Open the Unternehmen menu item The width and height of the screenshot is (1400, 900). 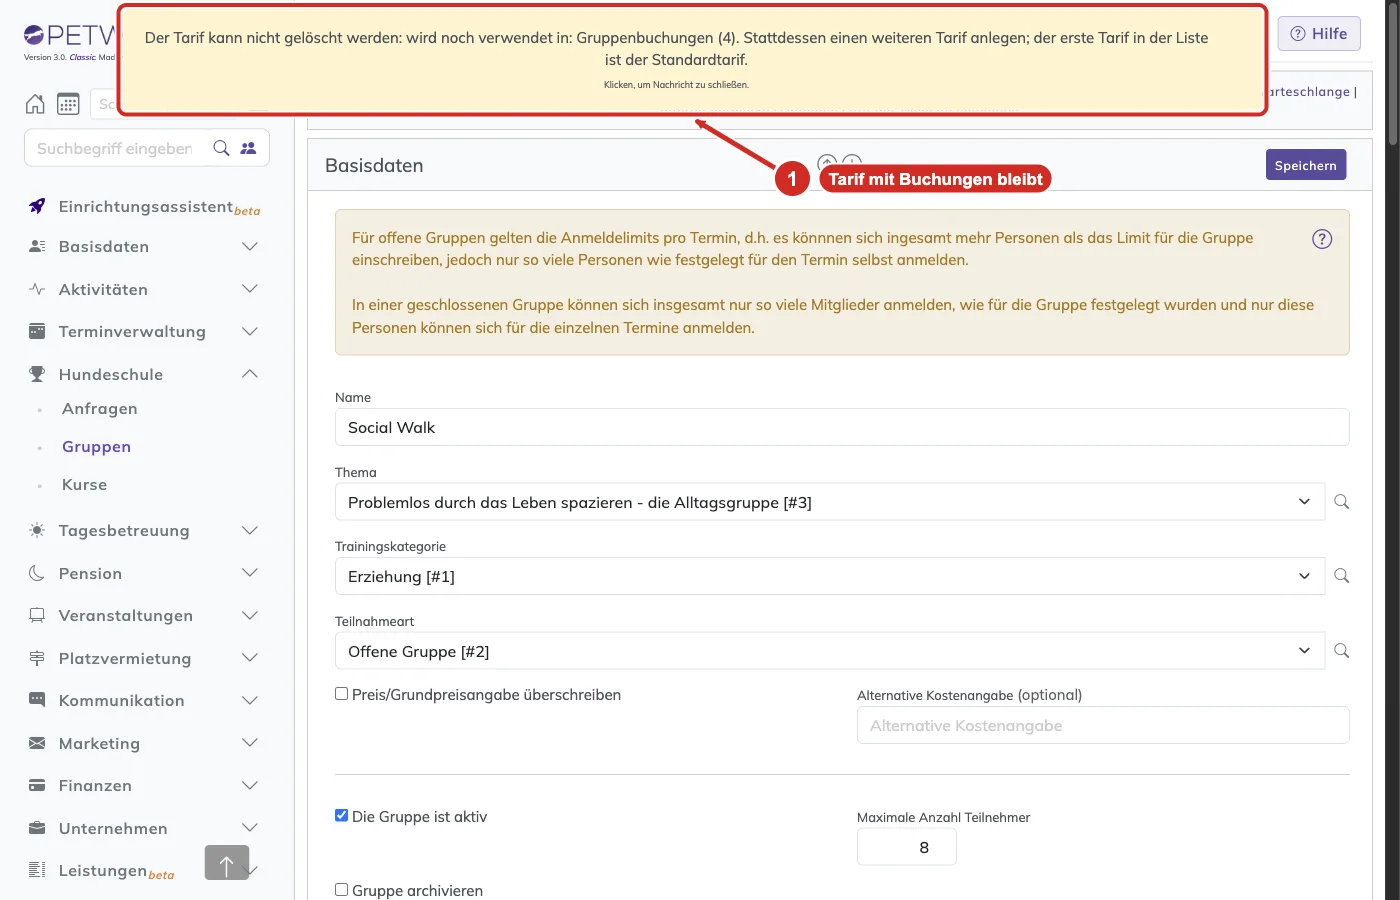point(144,828)
